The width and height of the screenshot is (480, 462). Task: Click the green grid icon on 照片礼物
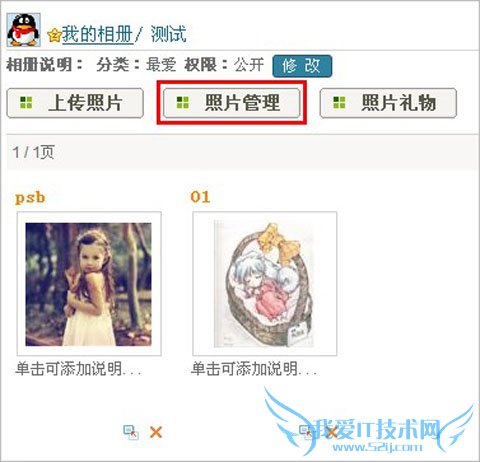click(x=339, y=103)
